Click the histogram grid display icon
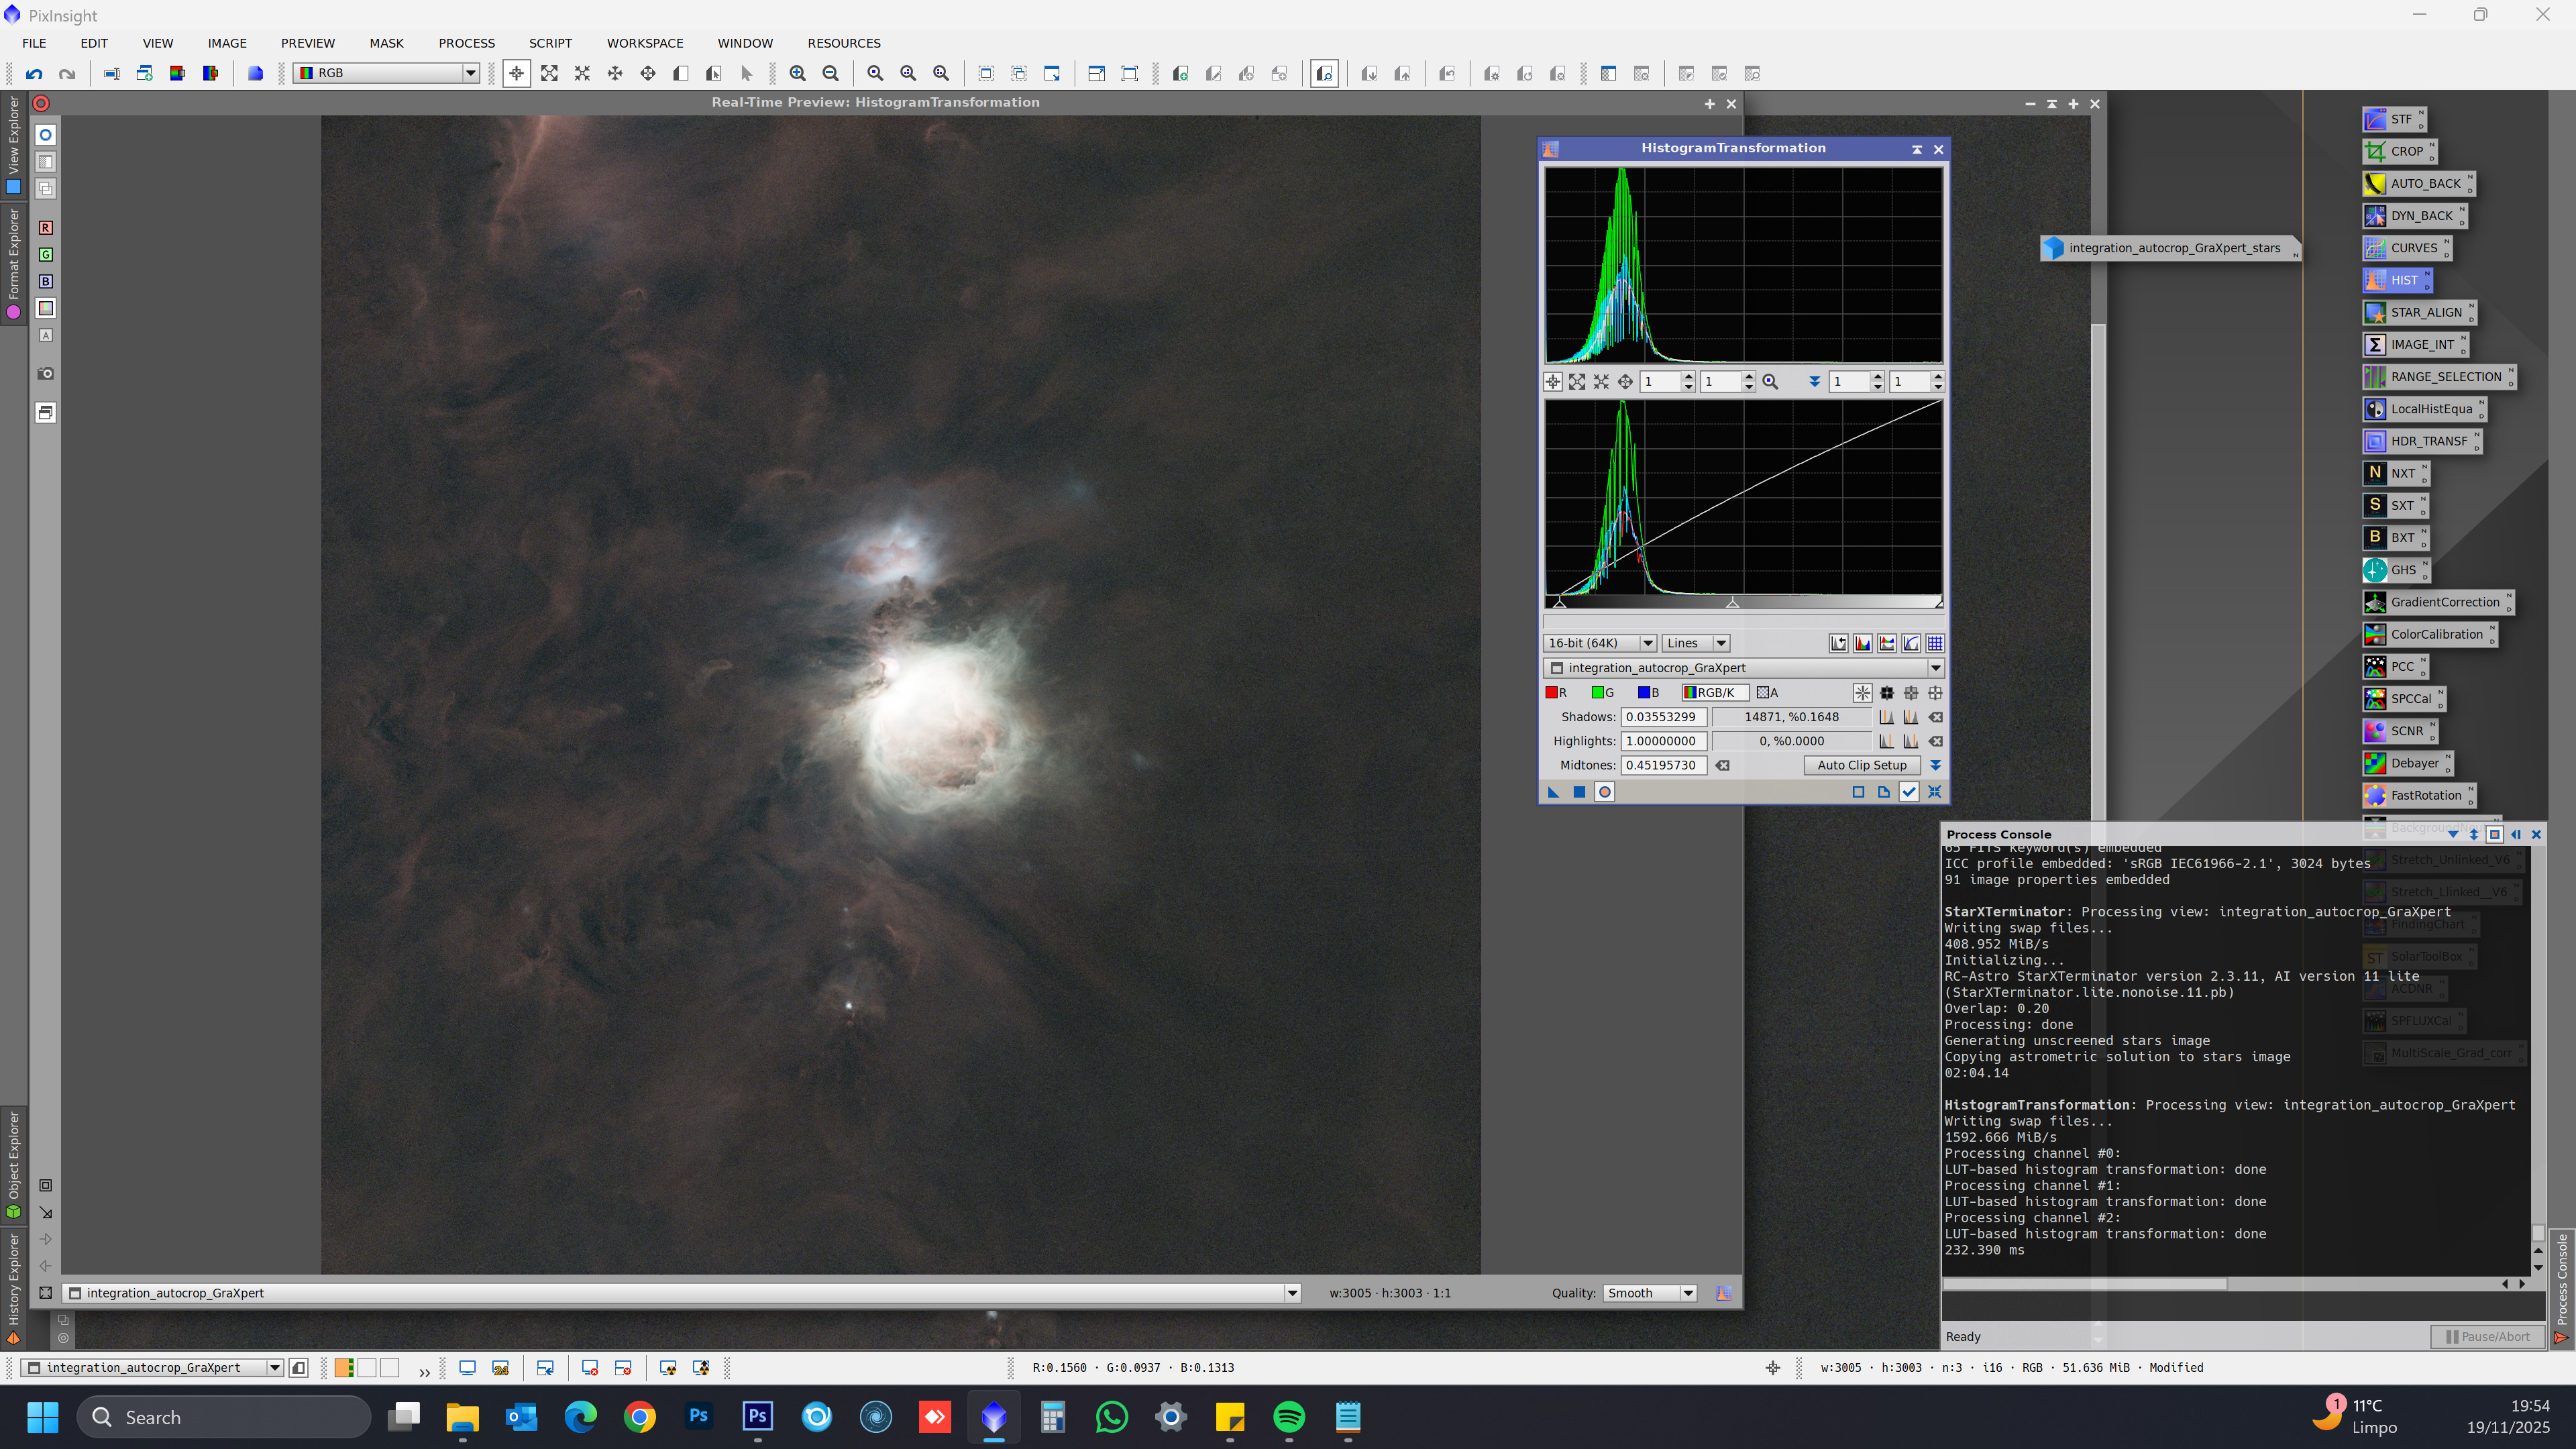The image size is (2576, 1449). 1935,643
